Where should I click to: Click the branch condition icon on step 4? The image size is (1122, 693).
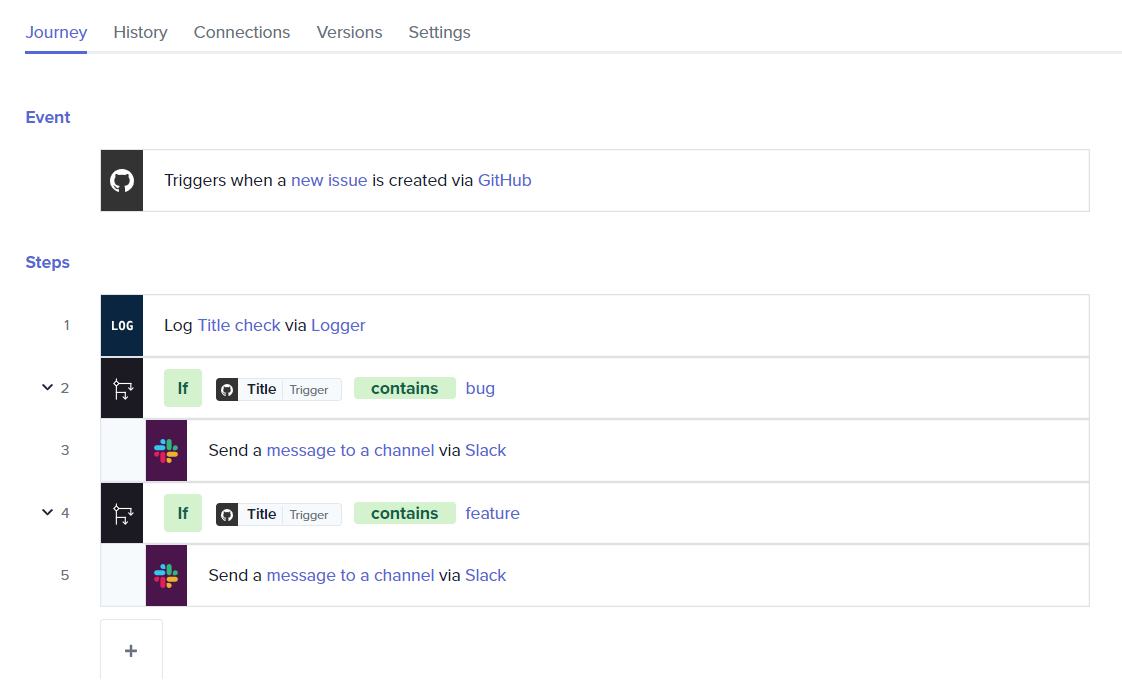point(122,513)
